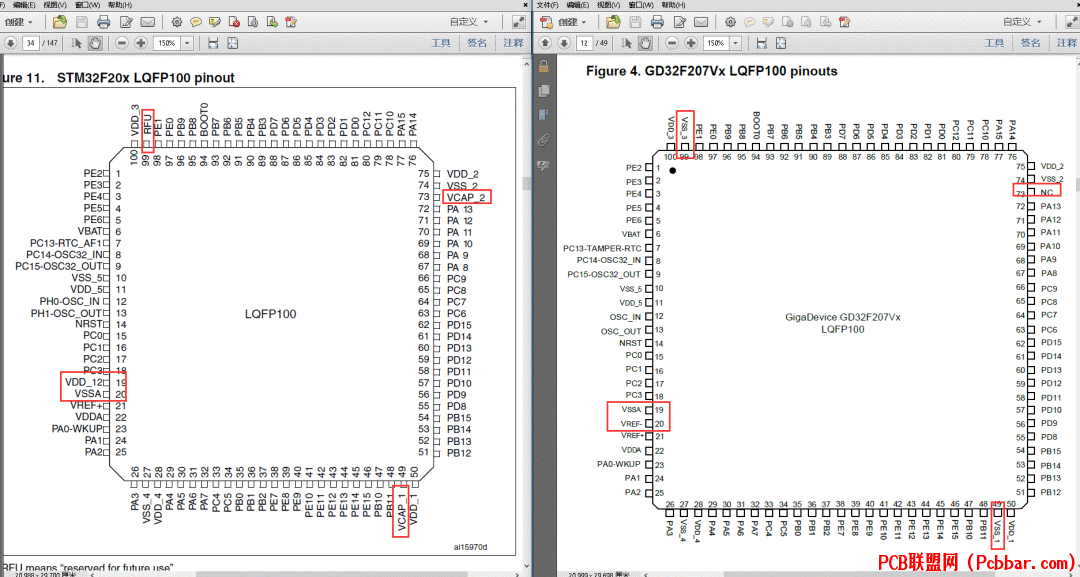
Task: Next page down-arrow in left window
Action: pos(10,43)
